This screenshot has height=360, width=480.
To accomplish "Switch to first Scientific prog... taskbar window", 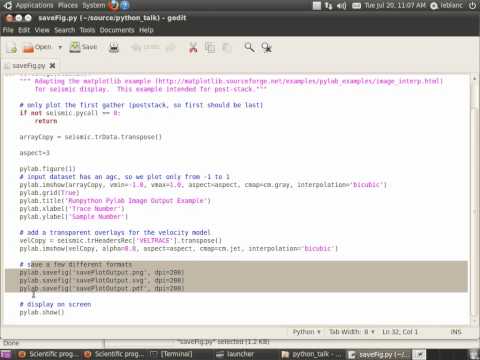I will pos(47,354).
